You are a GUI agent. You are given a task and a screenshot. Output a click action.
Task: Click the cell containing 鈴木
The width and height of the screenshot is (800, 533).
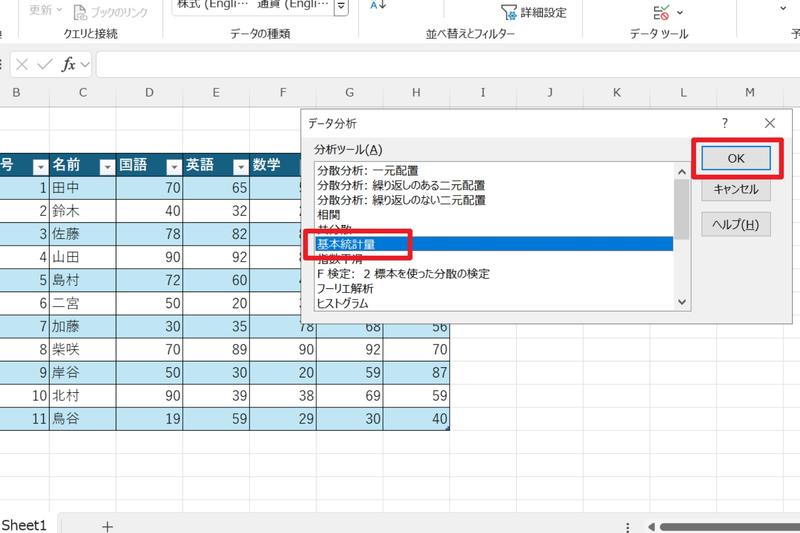tap(83, 211)
